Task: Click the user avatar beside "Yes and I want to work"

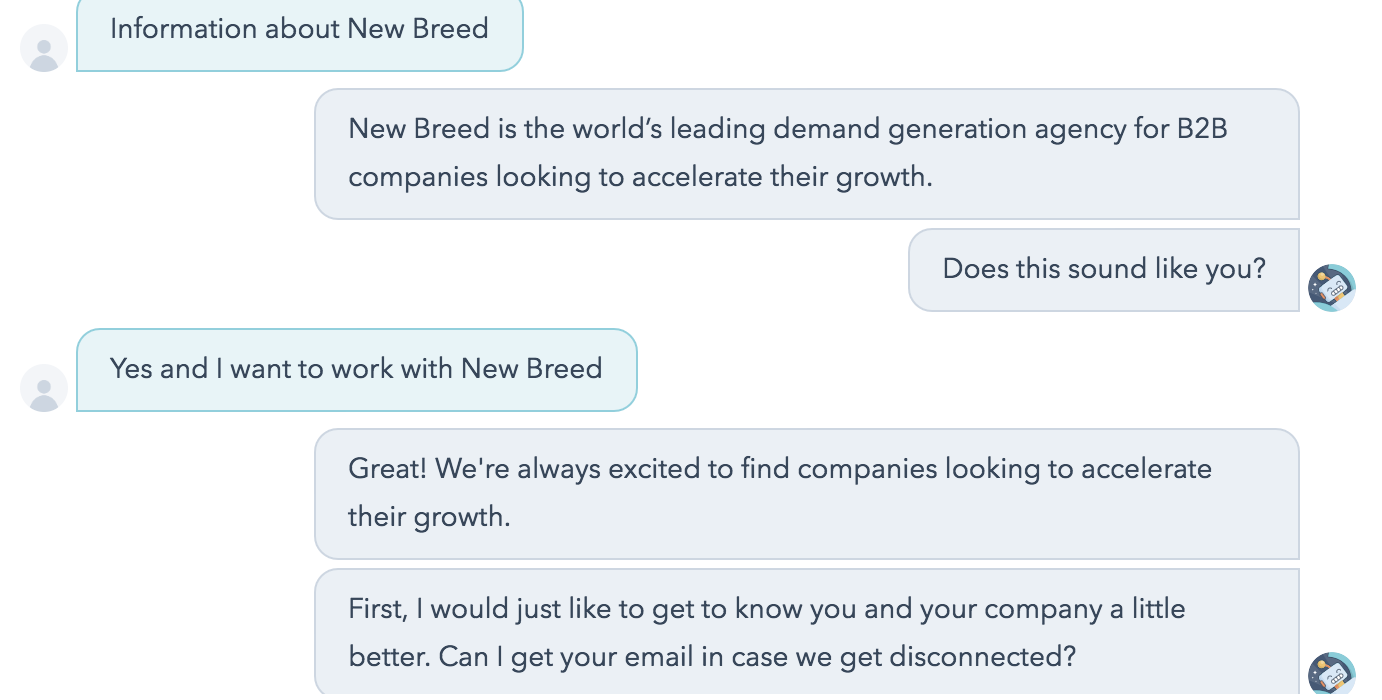Action: tap(44, 388)
